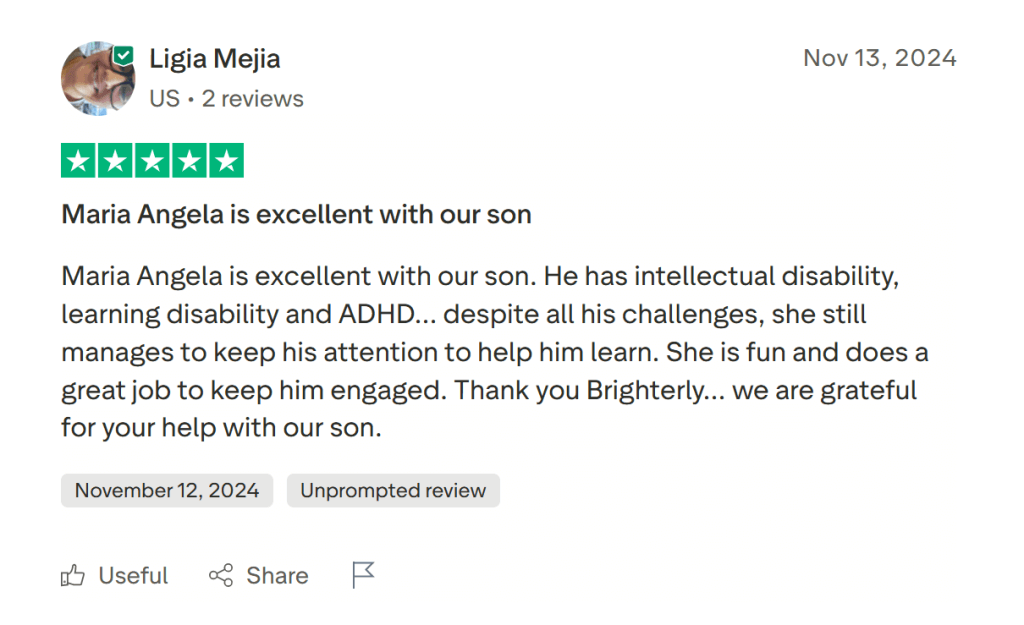Click the 'Unprompted review' tag

pos(393,490)
